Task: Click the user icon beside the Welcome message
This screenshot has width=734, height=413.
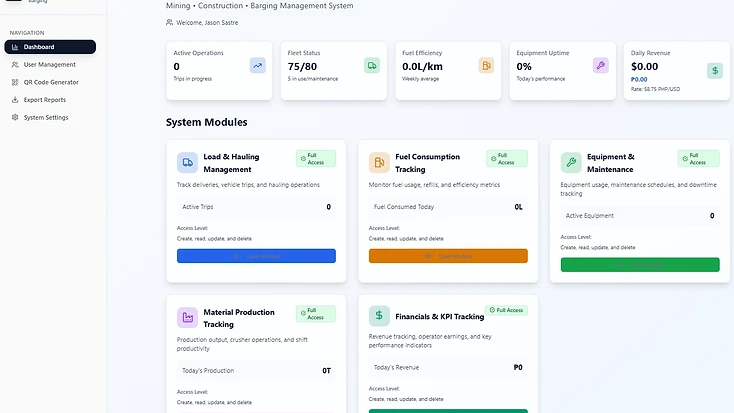Action: pos(169,22)
